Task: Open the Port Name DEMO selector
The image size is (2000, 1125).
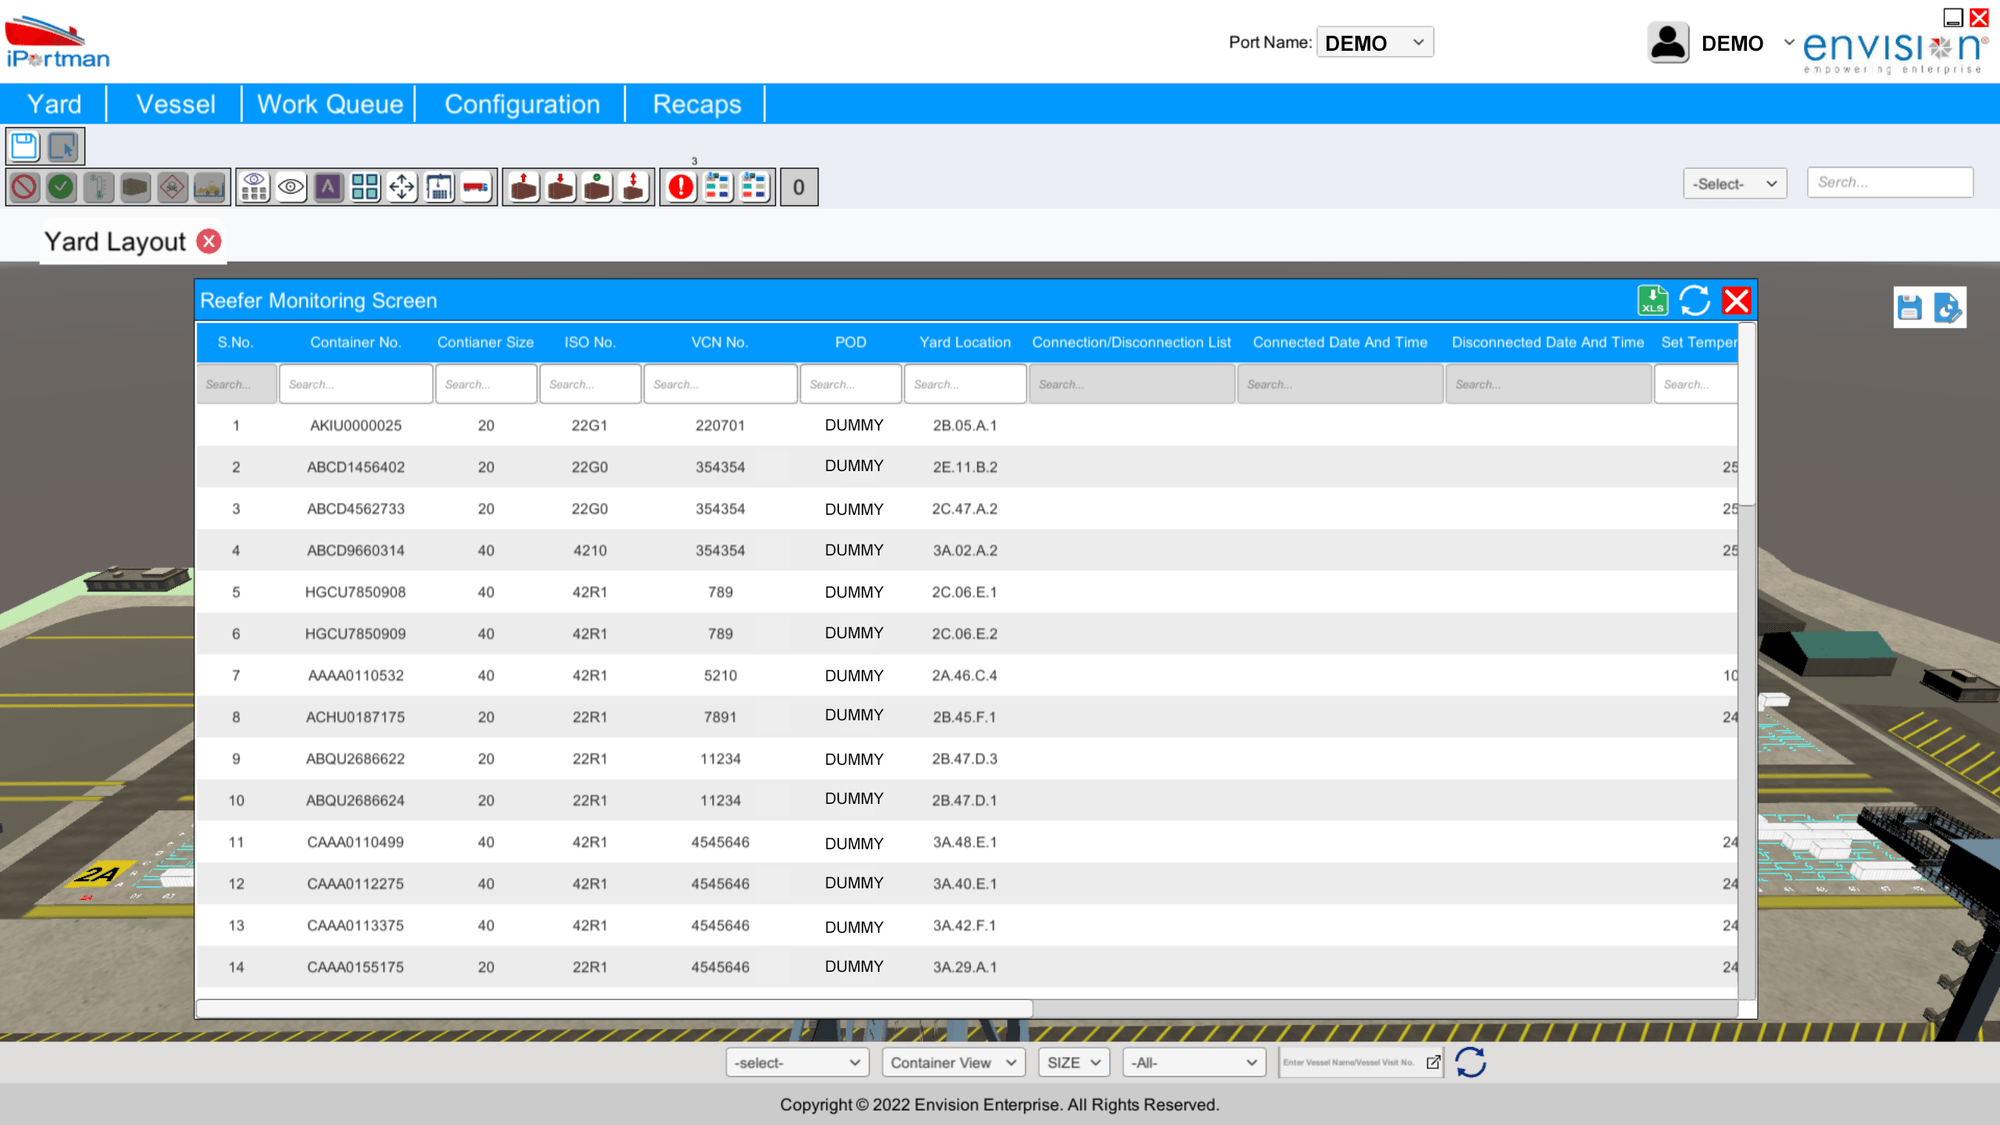Action: pos(1375,42)
